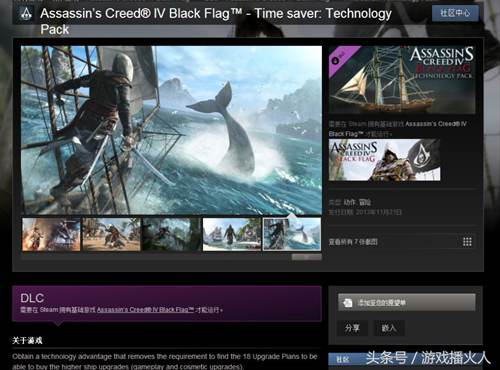Open the Assassin's Creed IV Black Flag base game link
The image size is (500, 370).
[x=145, y=310]
